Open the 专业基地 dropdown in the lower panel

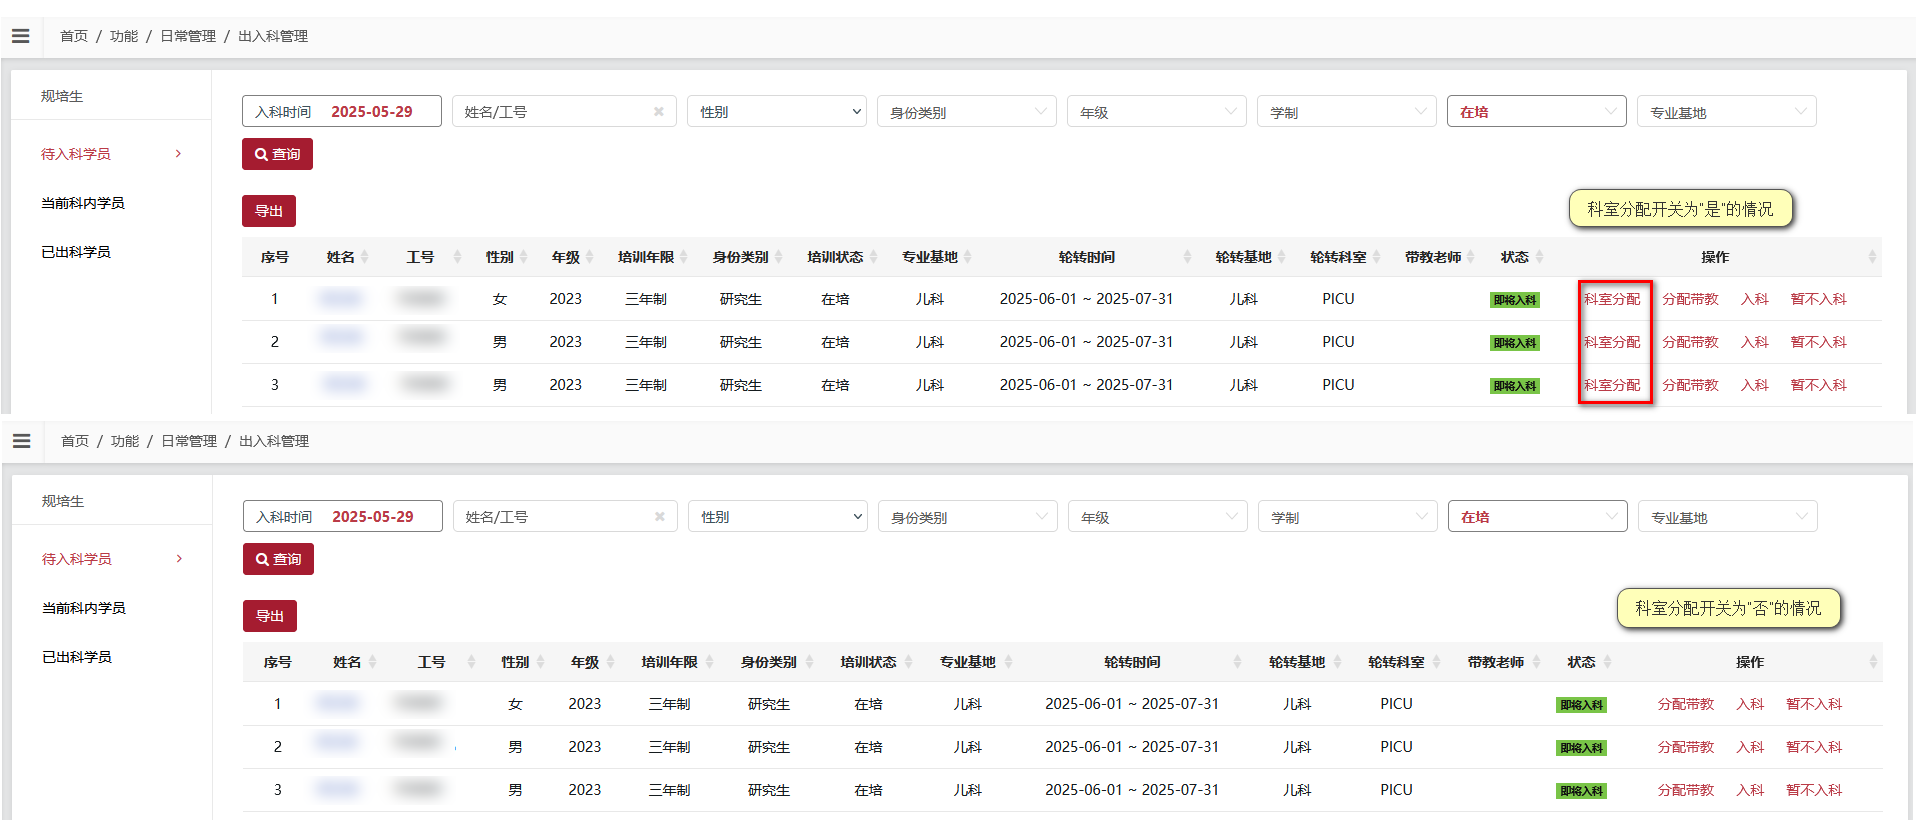pyautogui.click(x=1728, y=517)
